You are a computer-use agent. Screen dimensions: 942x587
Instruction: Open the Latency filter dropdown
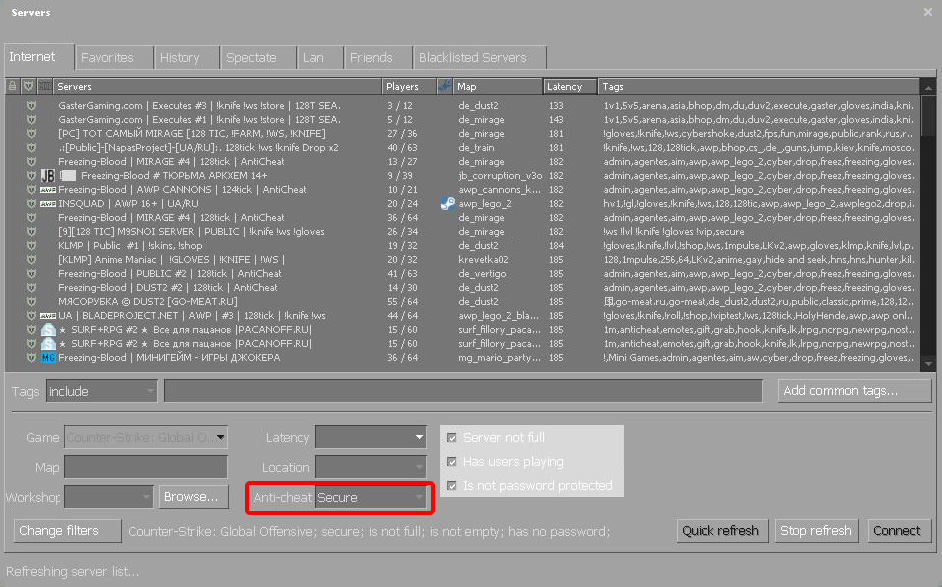(x=371, y=437)
